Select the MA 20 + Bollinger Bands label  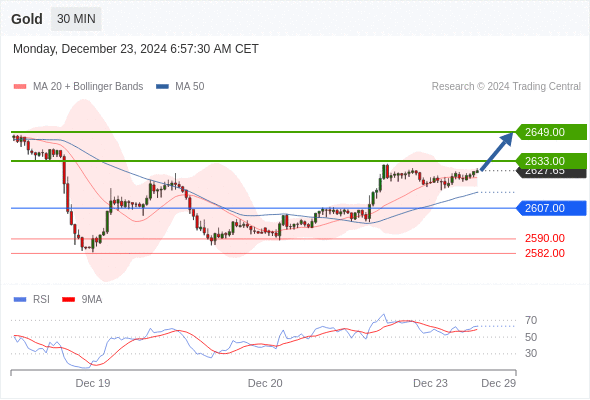point(88,87)
